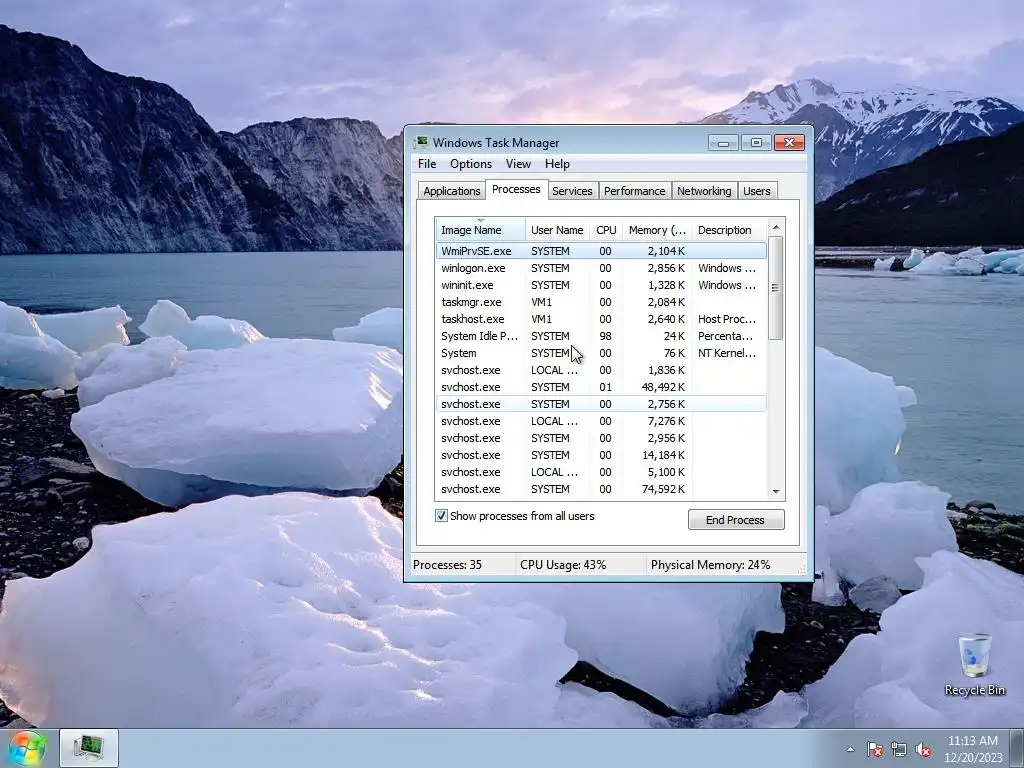
Task: Select the taskmgr.exe process
Action: tap(601, 302)
